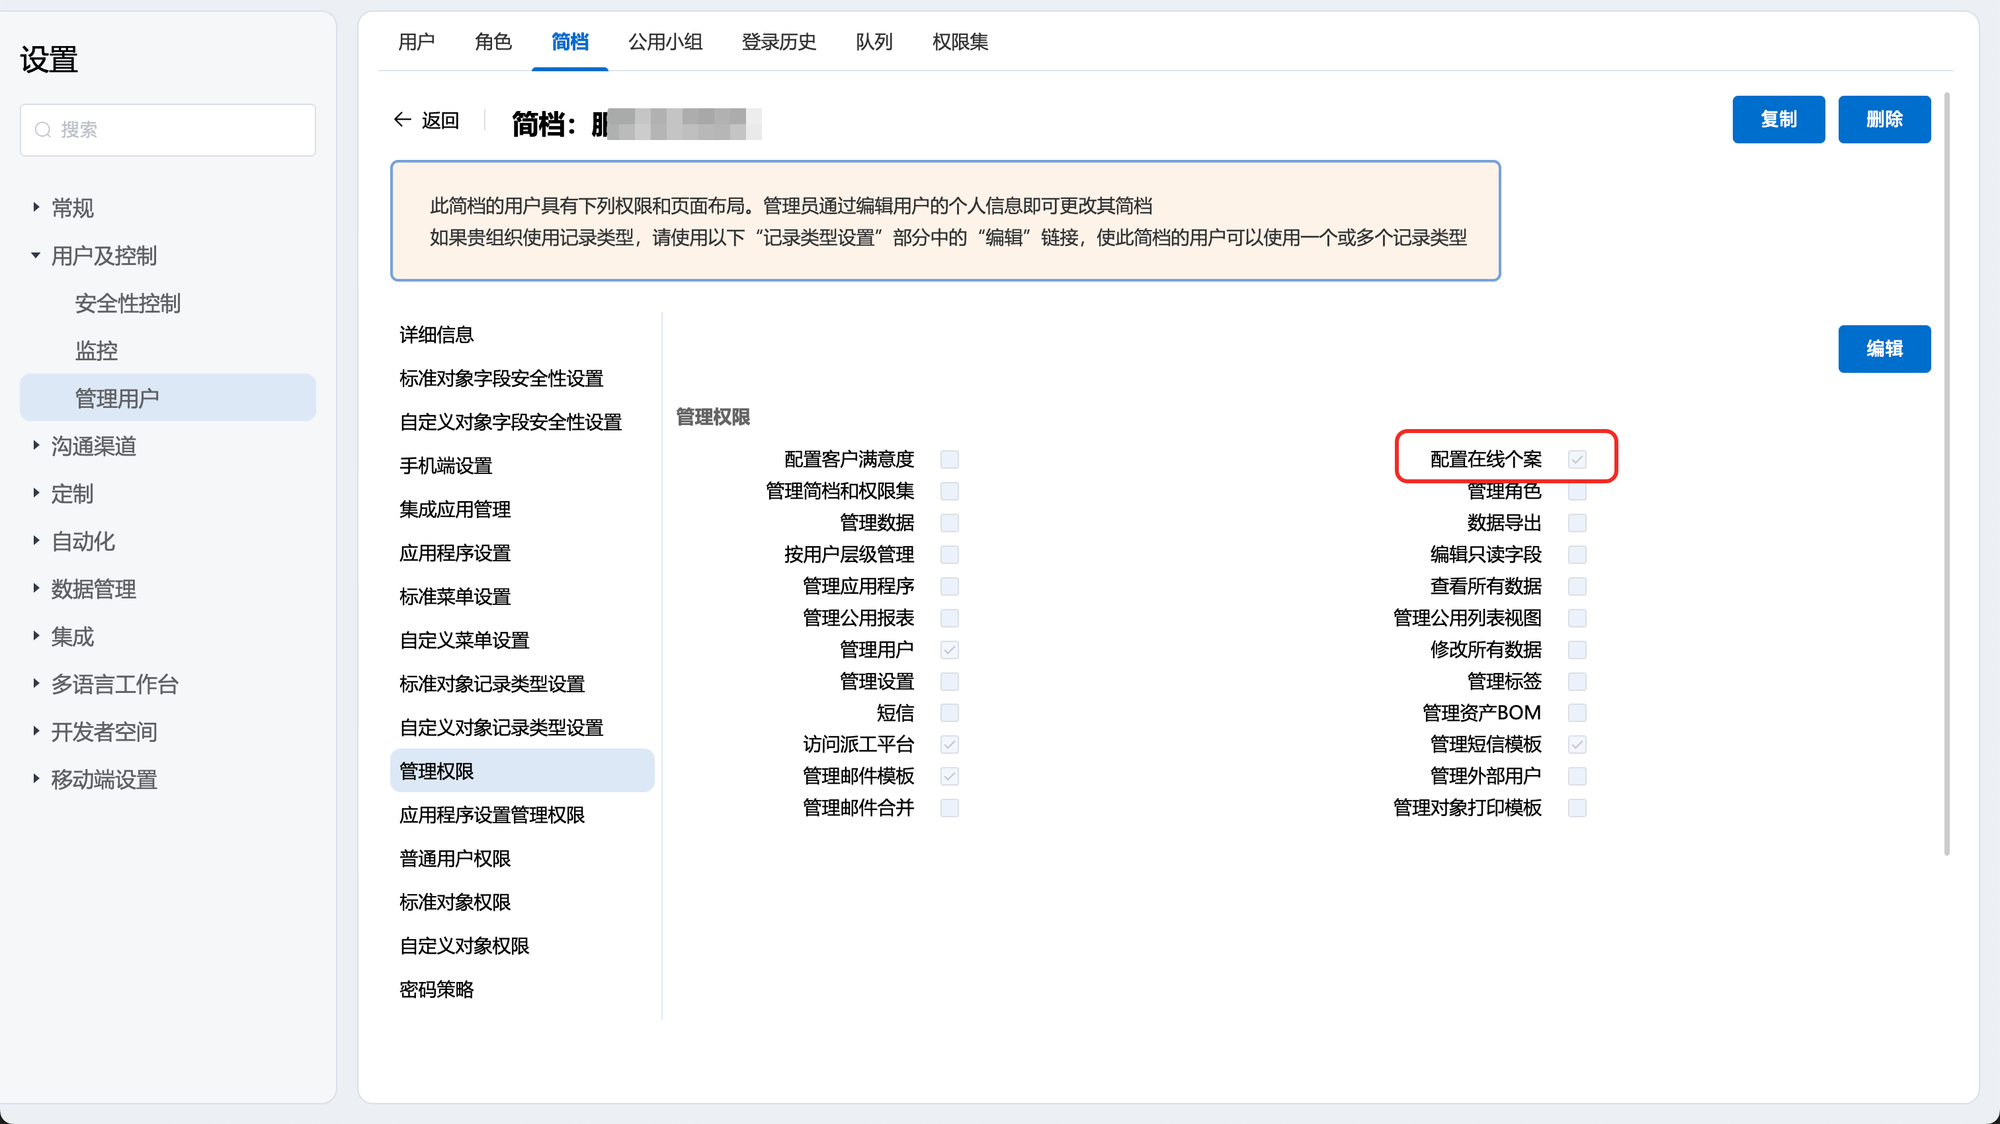2000x1124 pixels.
Task: Switch to the 角色 tab
Action: [493, 42]
